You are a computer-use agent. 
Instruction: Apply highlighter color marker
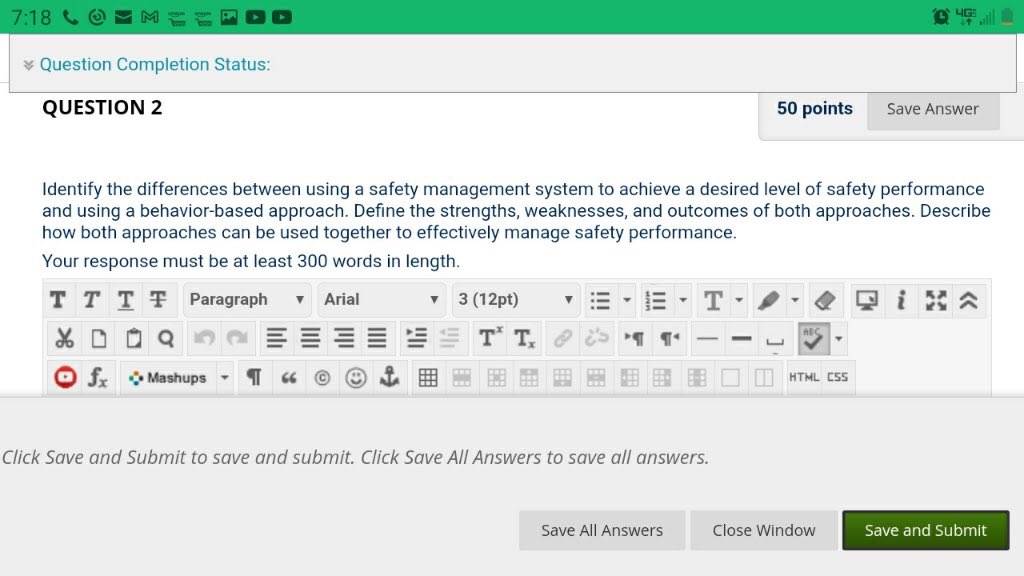tap(769, 300)
